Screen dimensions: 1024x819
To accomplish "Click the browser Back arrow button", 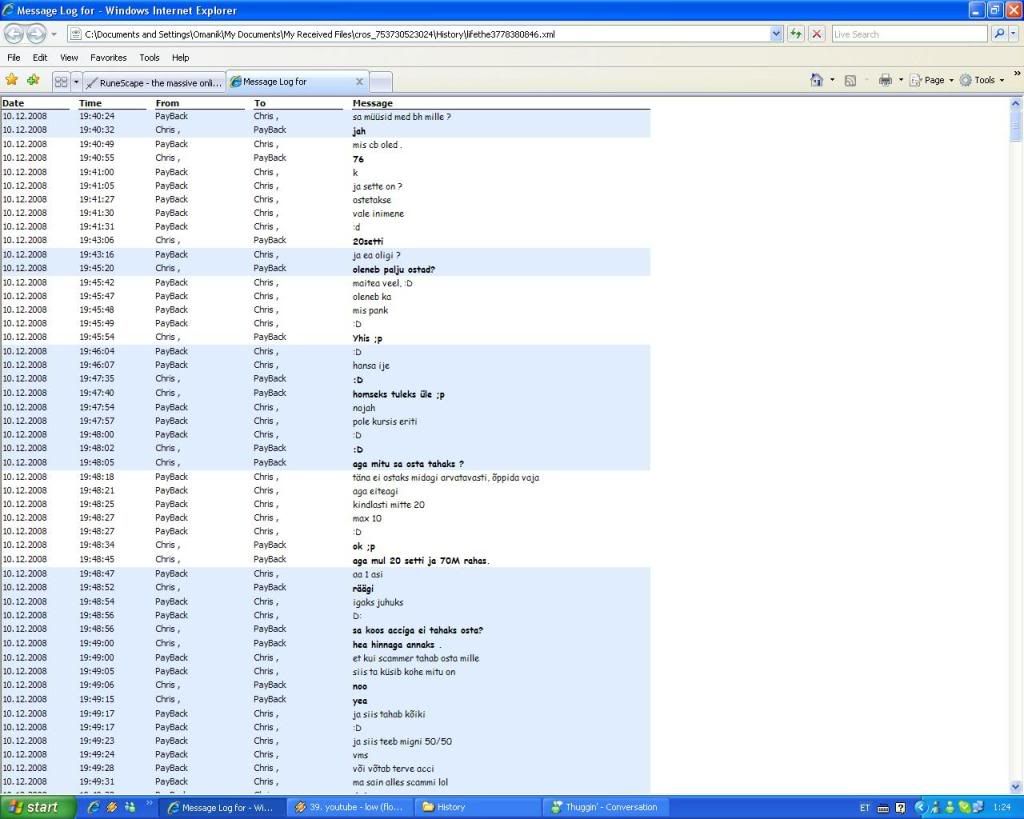I will (x=13, y=34).
